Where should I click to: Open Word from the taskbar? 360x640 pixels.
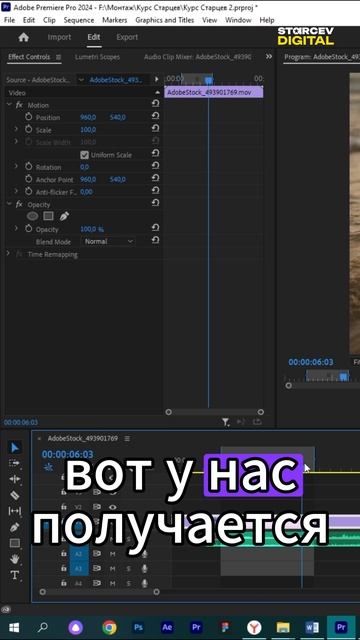(x=312, y=627)
